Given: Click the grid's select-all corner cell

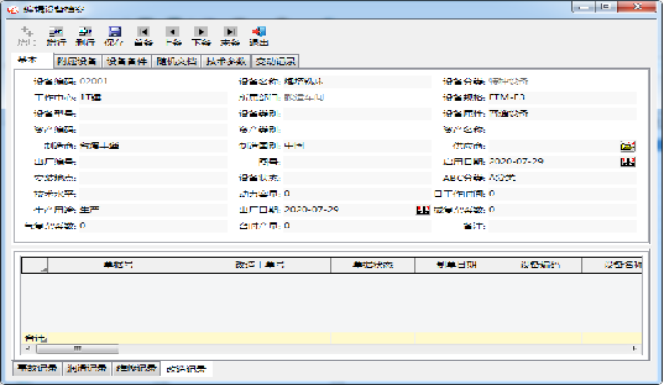Looking at the screenshot, I should pos(35,265).
